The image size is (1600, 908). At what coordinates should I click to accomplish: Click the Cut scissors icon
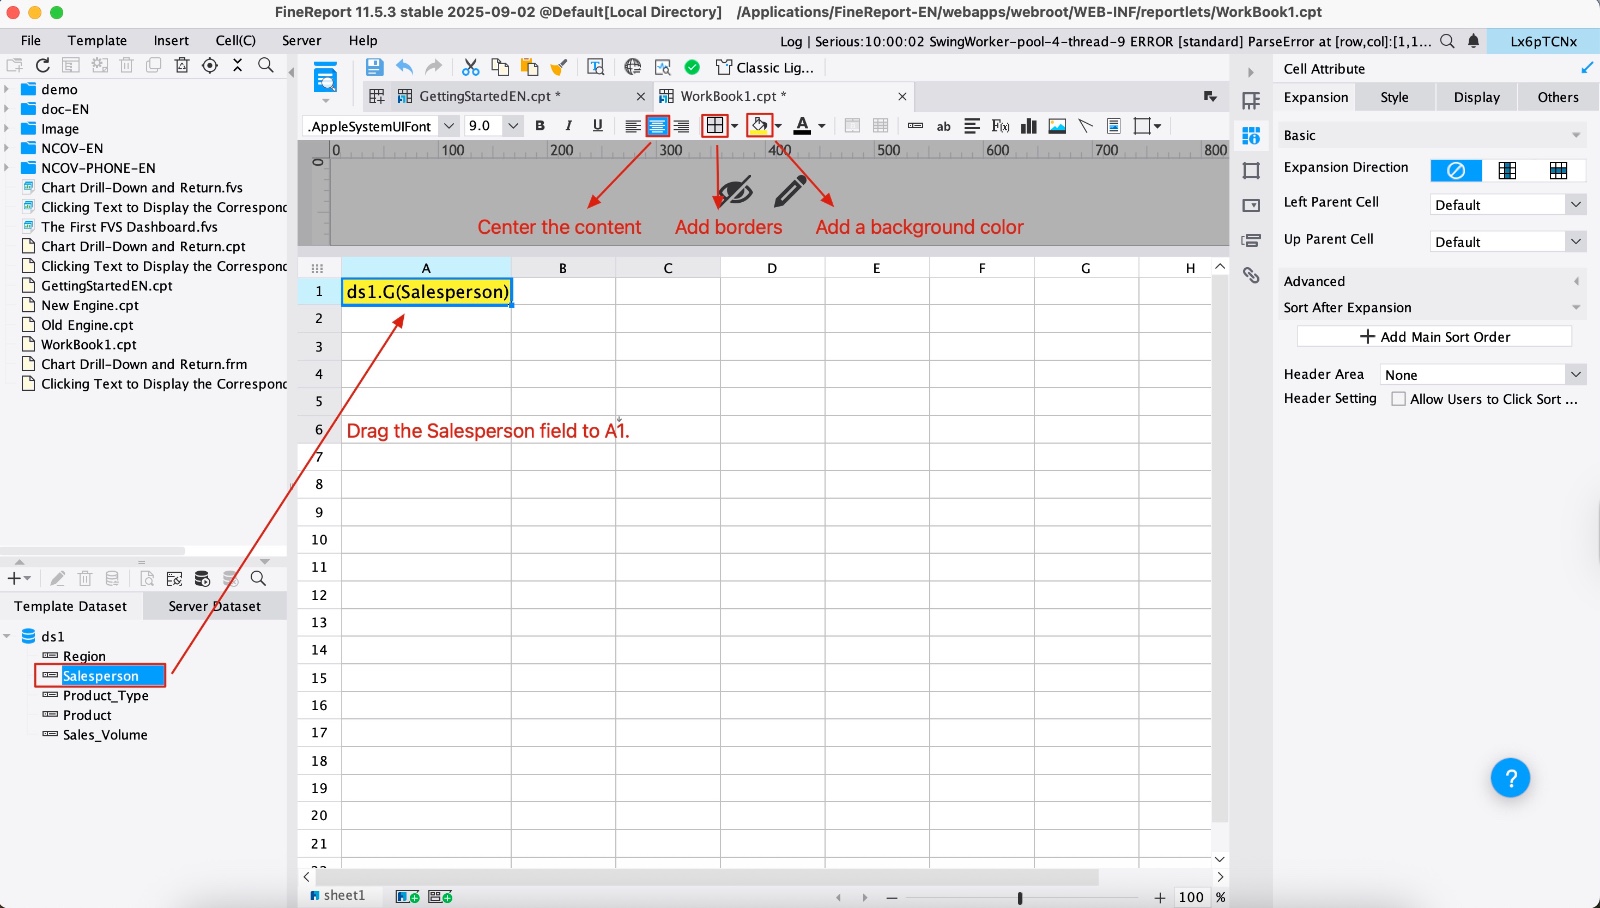(x=470, y=67)
